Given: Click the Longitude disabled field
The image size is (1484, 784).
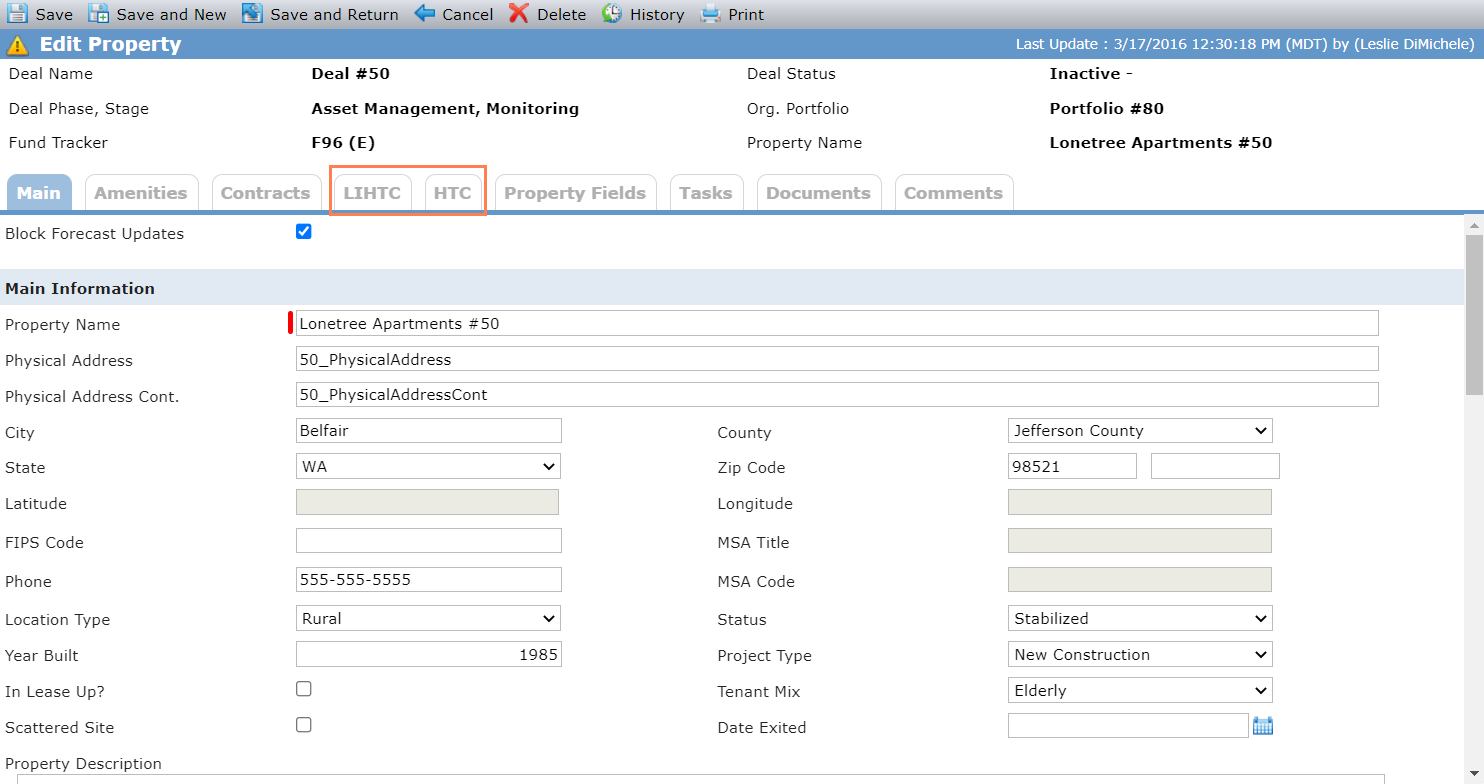Looking at the screenshot, I should [1140, 503].
